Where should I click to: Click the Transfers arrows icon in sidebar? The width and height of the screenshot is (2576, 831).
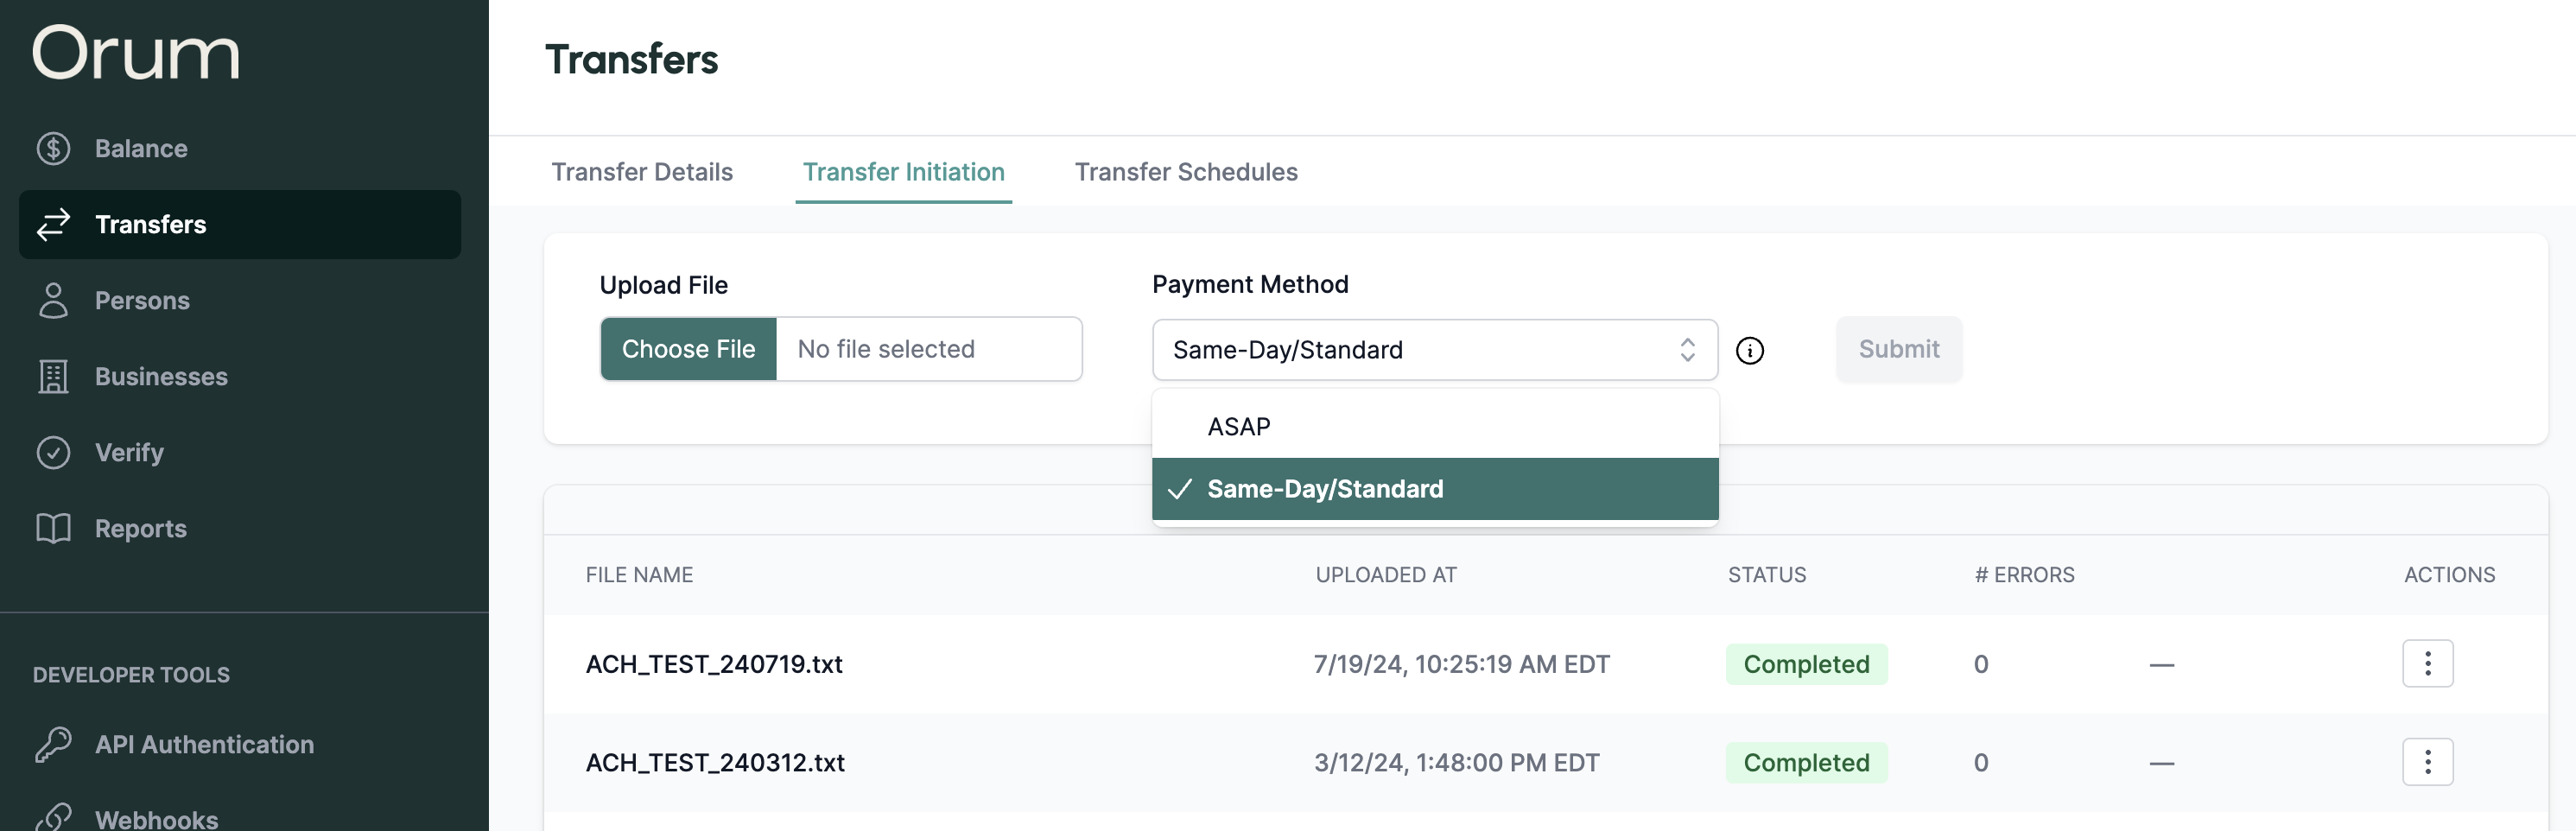[x=53, y=224]
